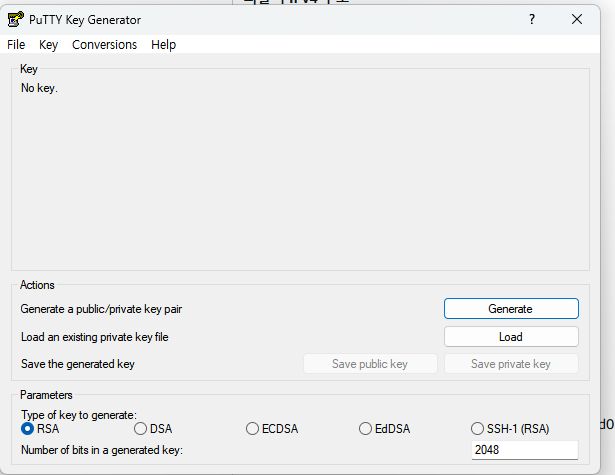This screenshot has width=615, height=475.
Task: Open the Conversions menu
Action: coord(104,45)
